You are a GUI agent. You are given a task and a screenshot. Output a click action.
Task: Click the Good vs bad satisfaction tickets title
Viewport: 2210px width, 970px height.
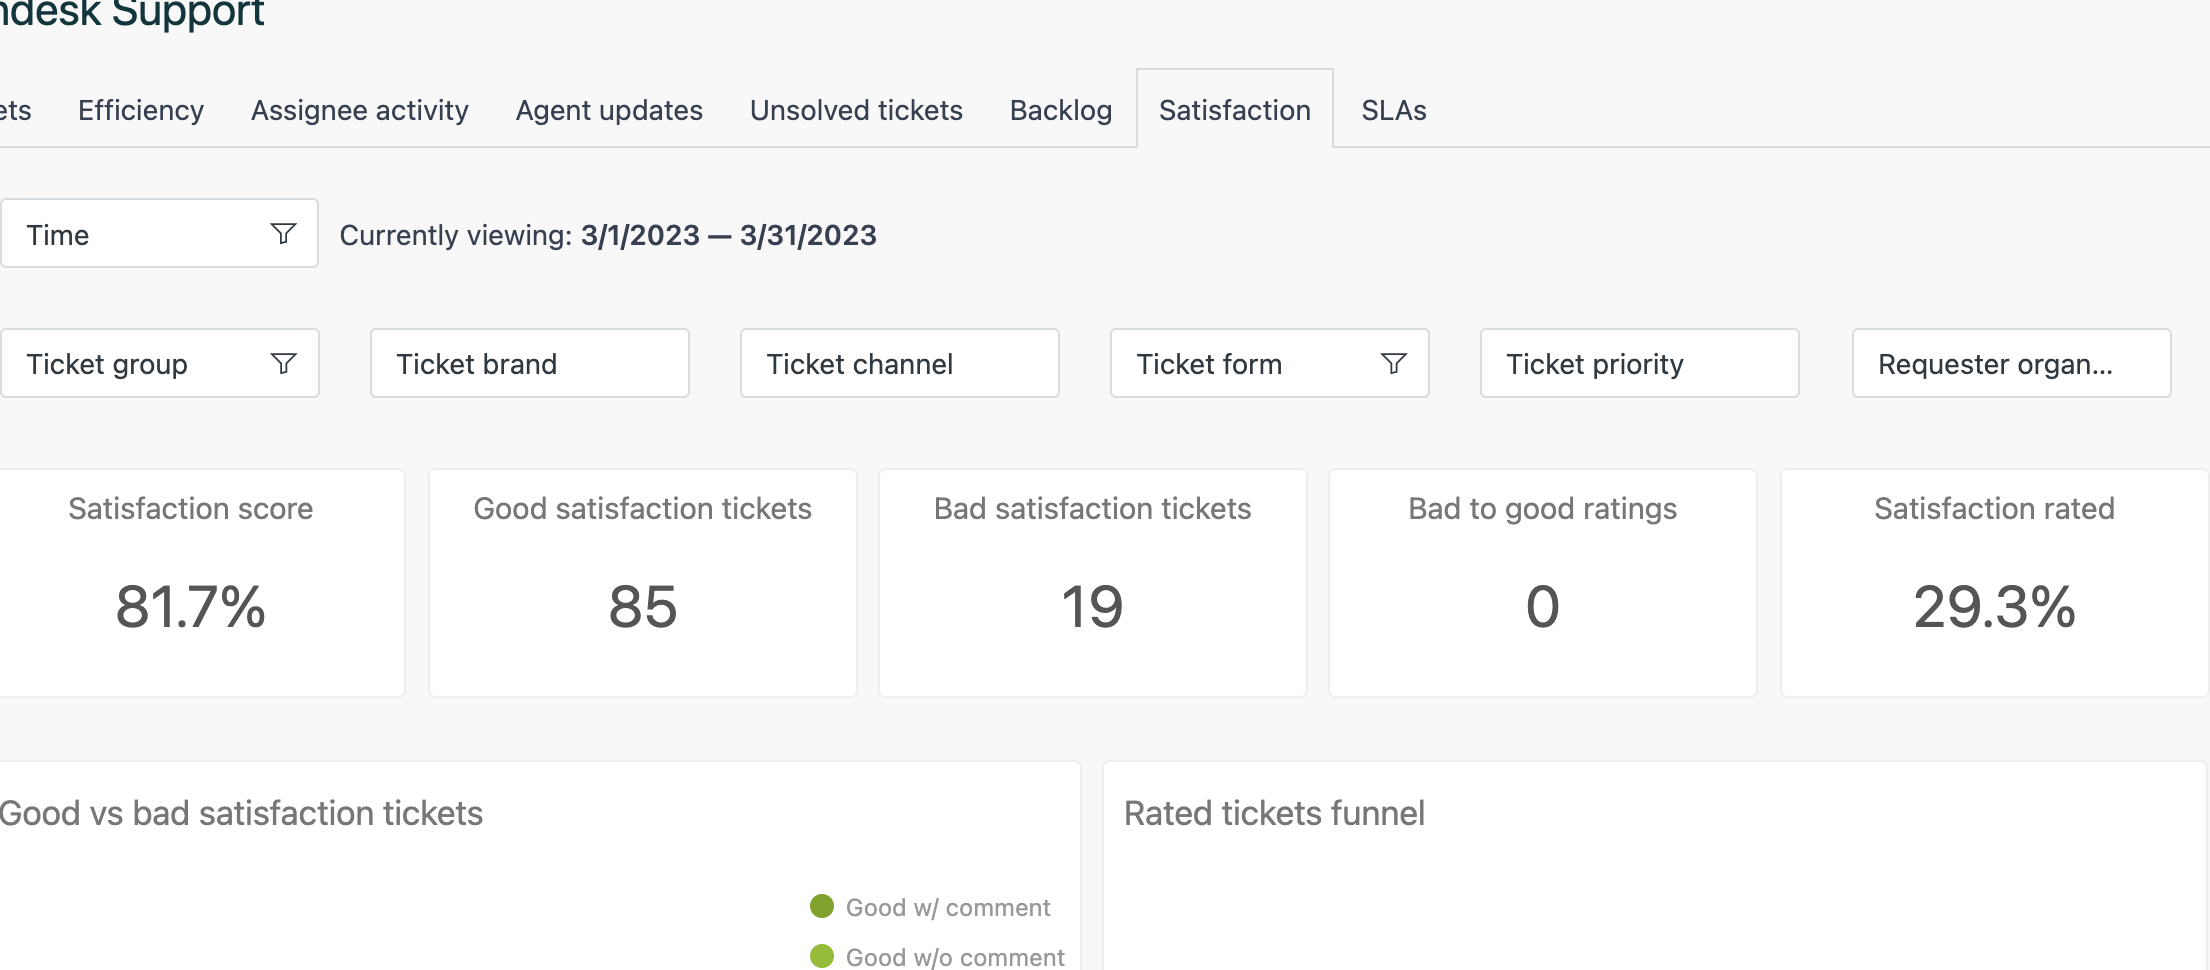[x=241, y=813]
